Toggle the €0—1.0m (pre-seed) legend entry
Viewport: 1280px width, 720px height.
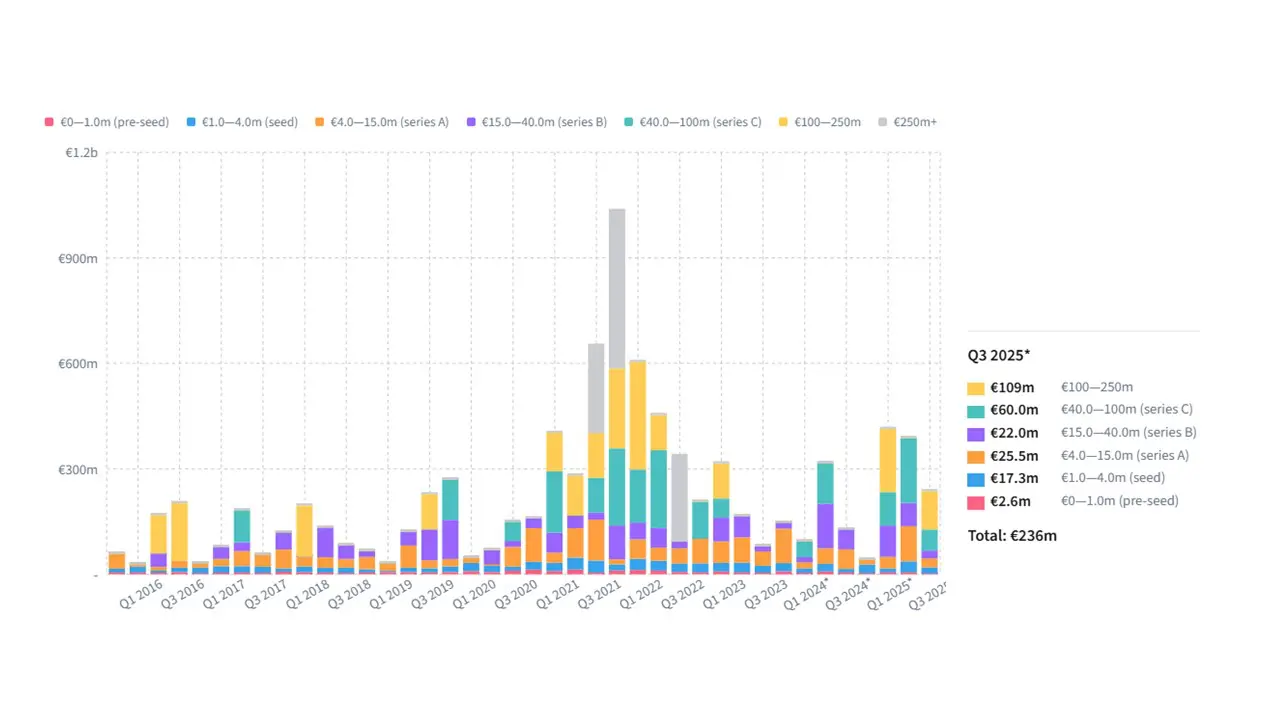(x=107, y=122)
